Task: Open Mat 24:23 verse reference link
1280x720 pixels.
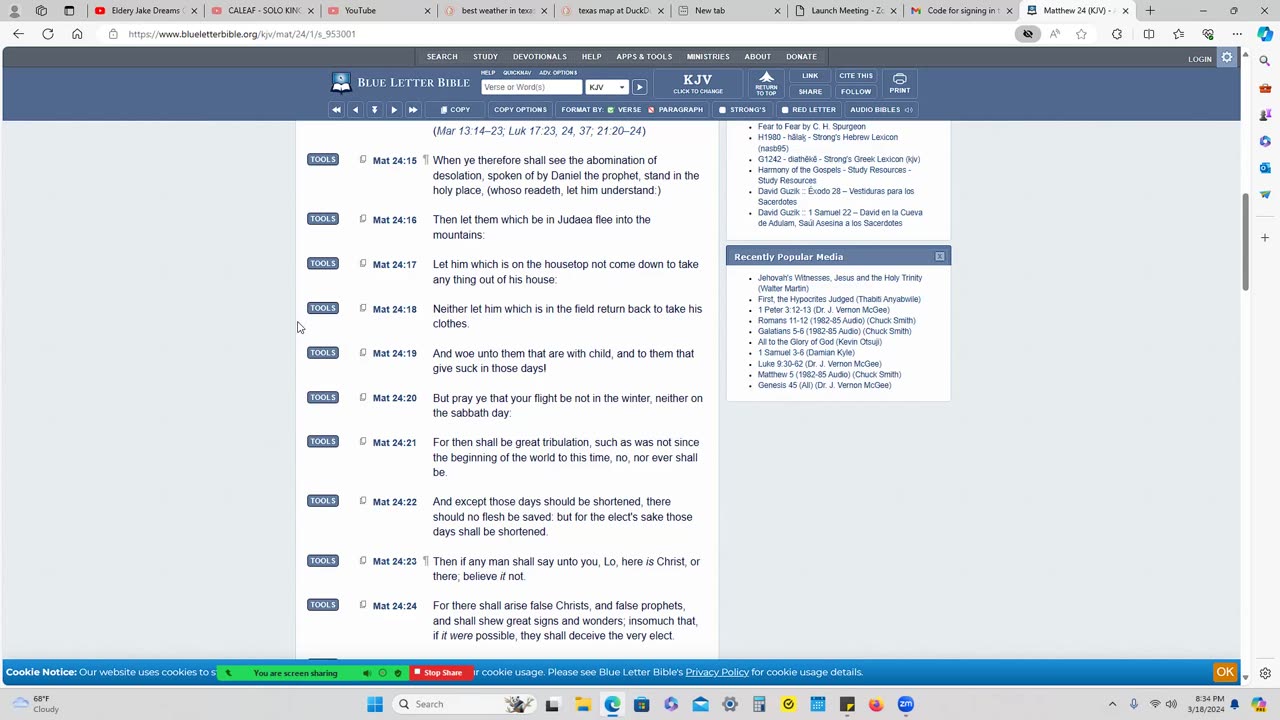Action: tap(394, 561)
